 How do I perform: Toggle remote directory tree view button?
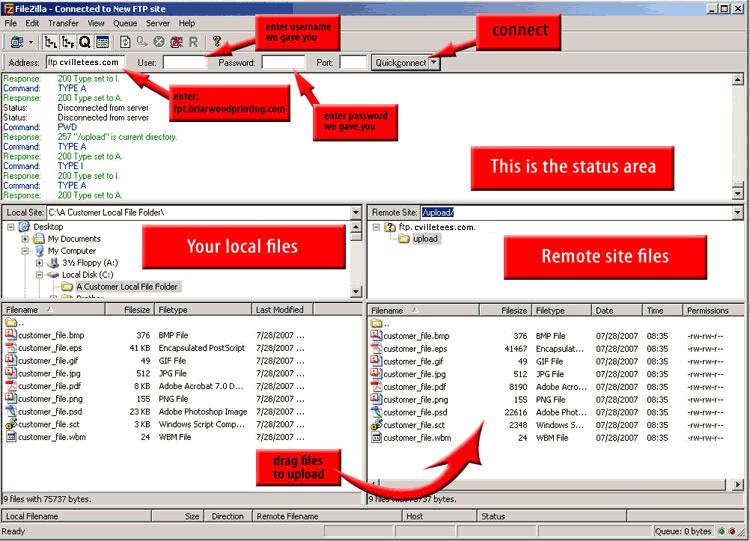pos(68,42)
